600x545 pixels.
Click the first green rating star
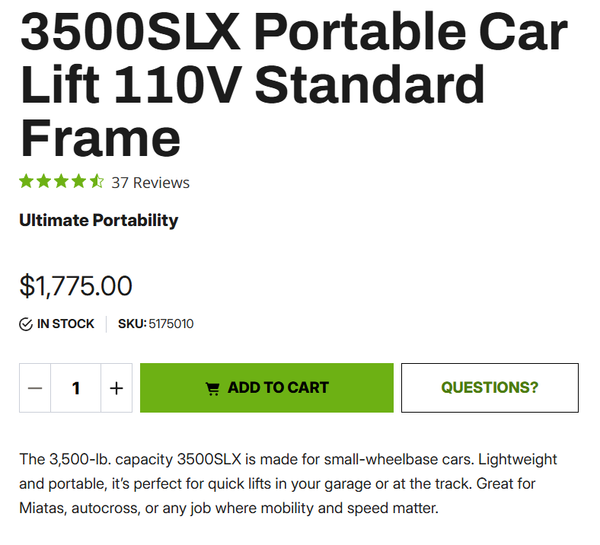point(27,182)
